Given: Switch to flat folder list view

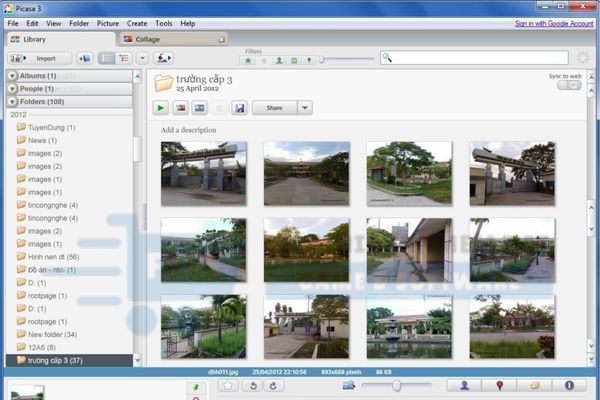Looking at the screenshot, I should tap(107, 58).
